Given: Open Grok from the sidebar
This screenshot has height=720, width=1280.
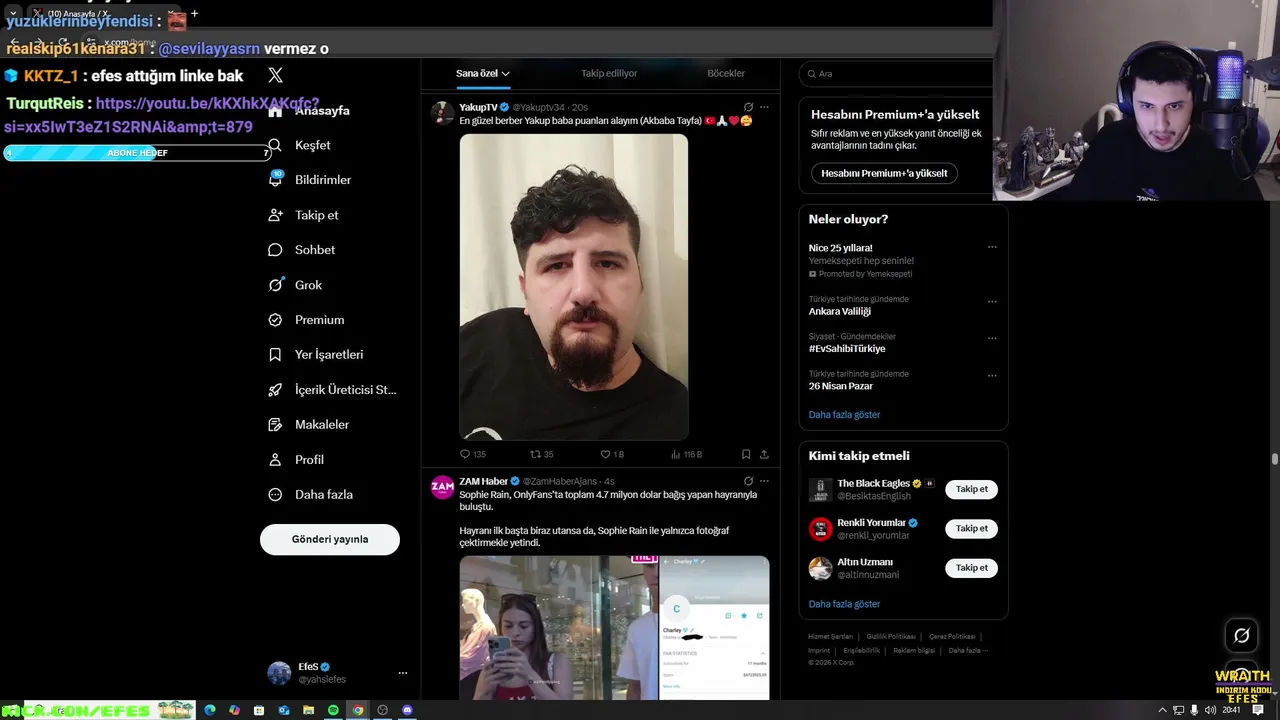Looking at the screenshot, I should point(296,285).
